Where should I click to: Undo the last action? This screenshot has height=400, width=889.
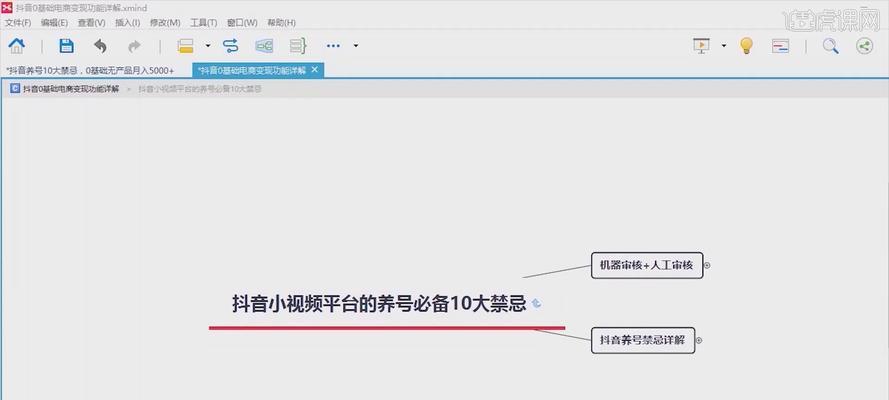[100, 46]
